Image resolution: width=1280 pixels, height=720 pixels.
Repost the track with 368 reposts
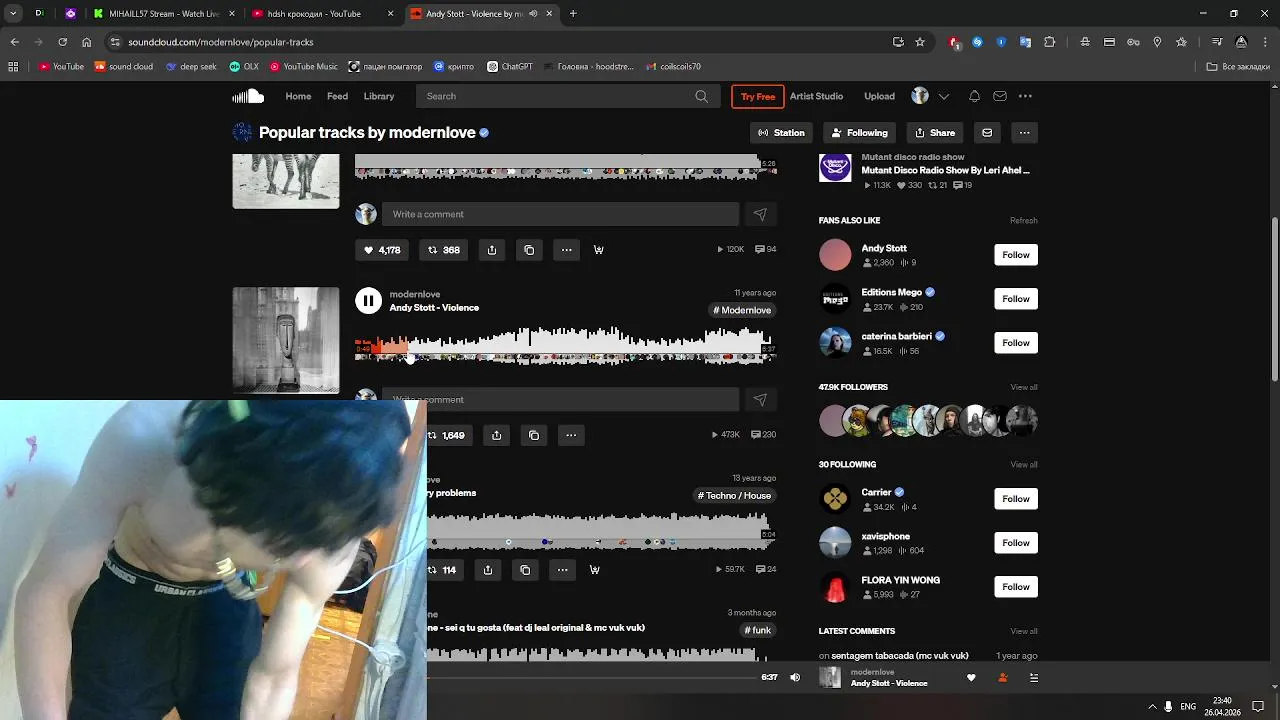click(444, 250)
